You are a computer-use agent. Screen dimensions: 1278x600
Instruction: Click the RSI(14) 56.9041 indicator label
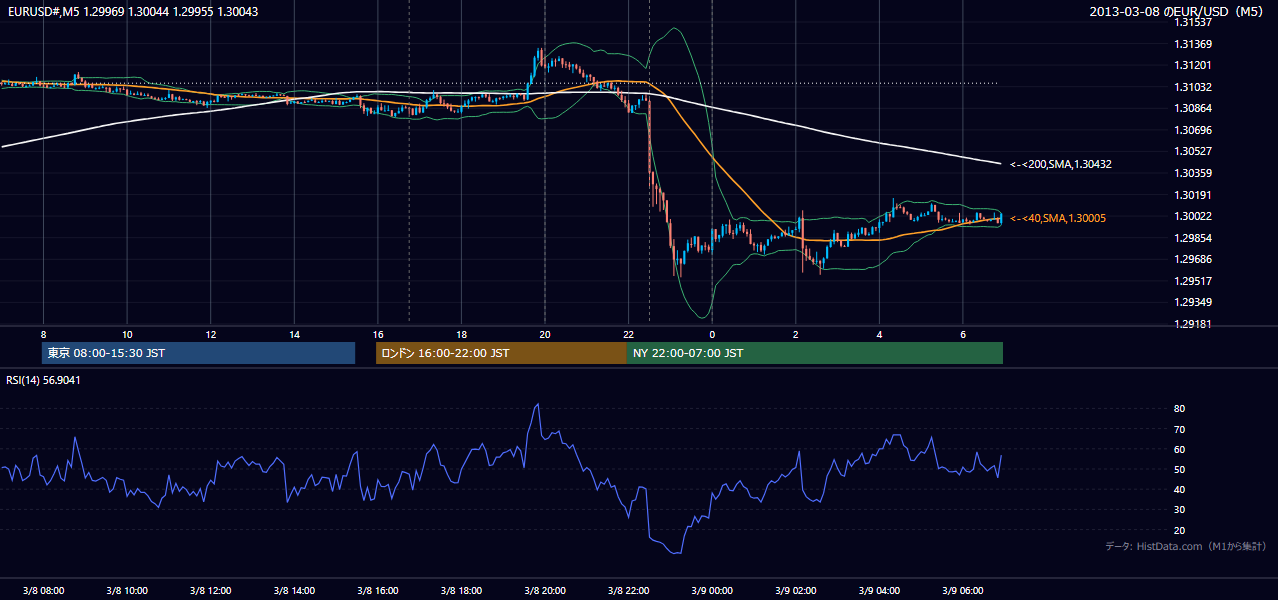(x=43, y=380)
